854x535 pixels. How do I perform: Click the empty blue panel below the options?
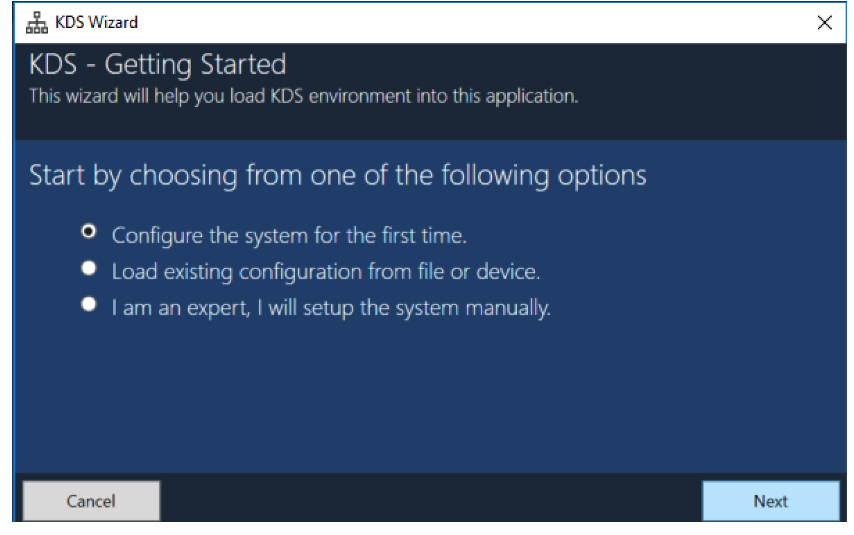click(430, 398)
